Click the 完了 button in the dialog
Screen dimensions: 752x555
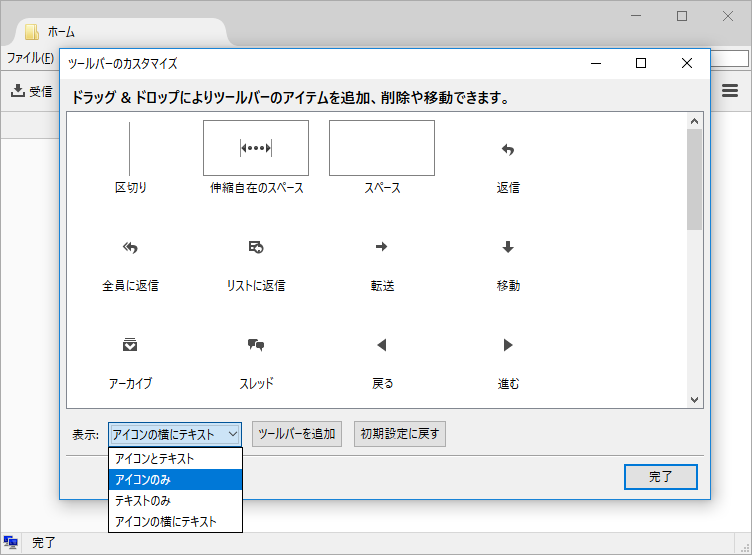coord(661,477)
